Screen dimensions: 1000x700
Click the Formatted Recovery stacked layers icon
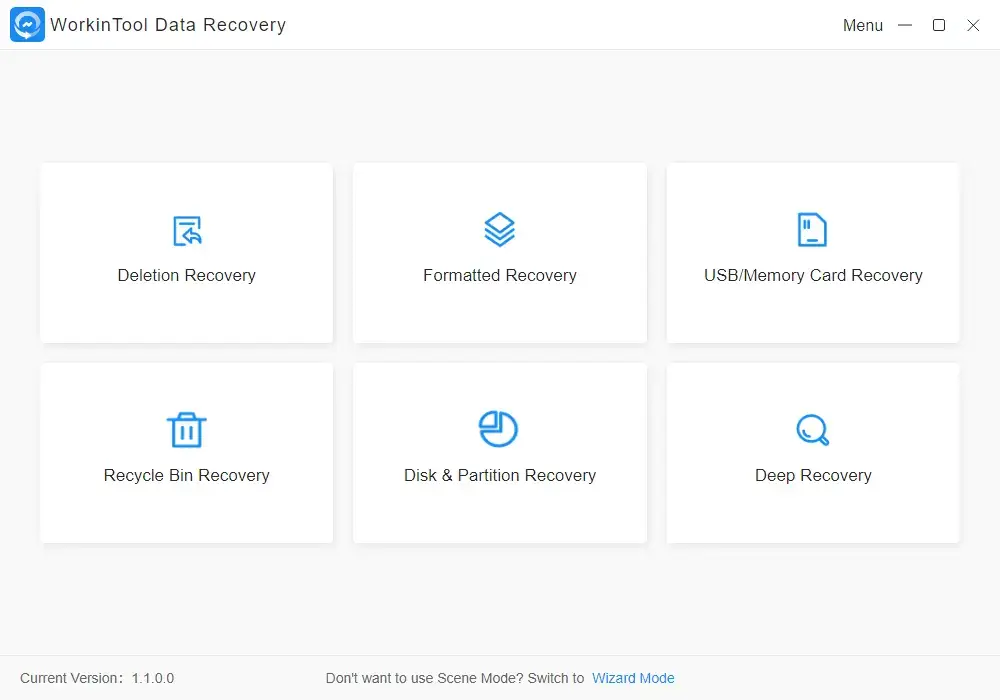coord(499,230)
